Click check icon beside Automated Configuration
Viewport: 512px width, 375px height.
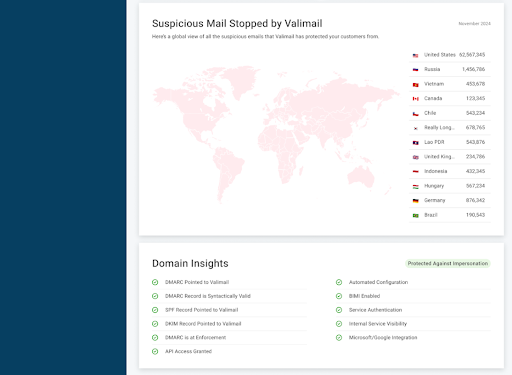(x=339, y=282)
